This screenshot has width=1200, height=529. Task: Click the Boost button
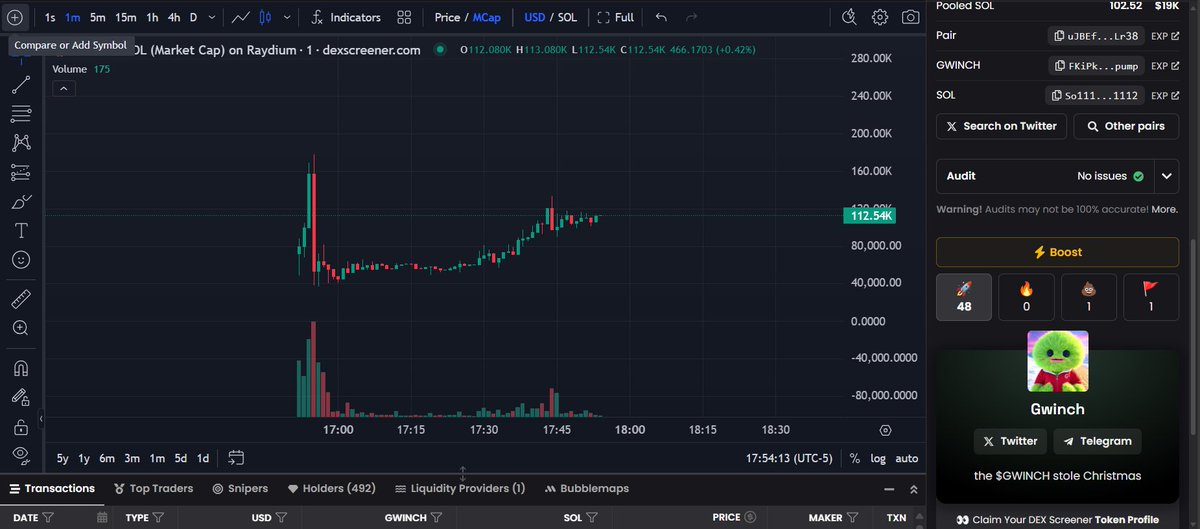point(1057,252)
